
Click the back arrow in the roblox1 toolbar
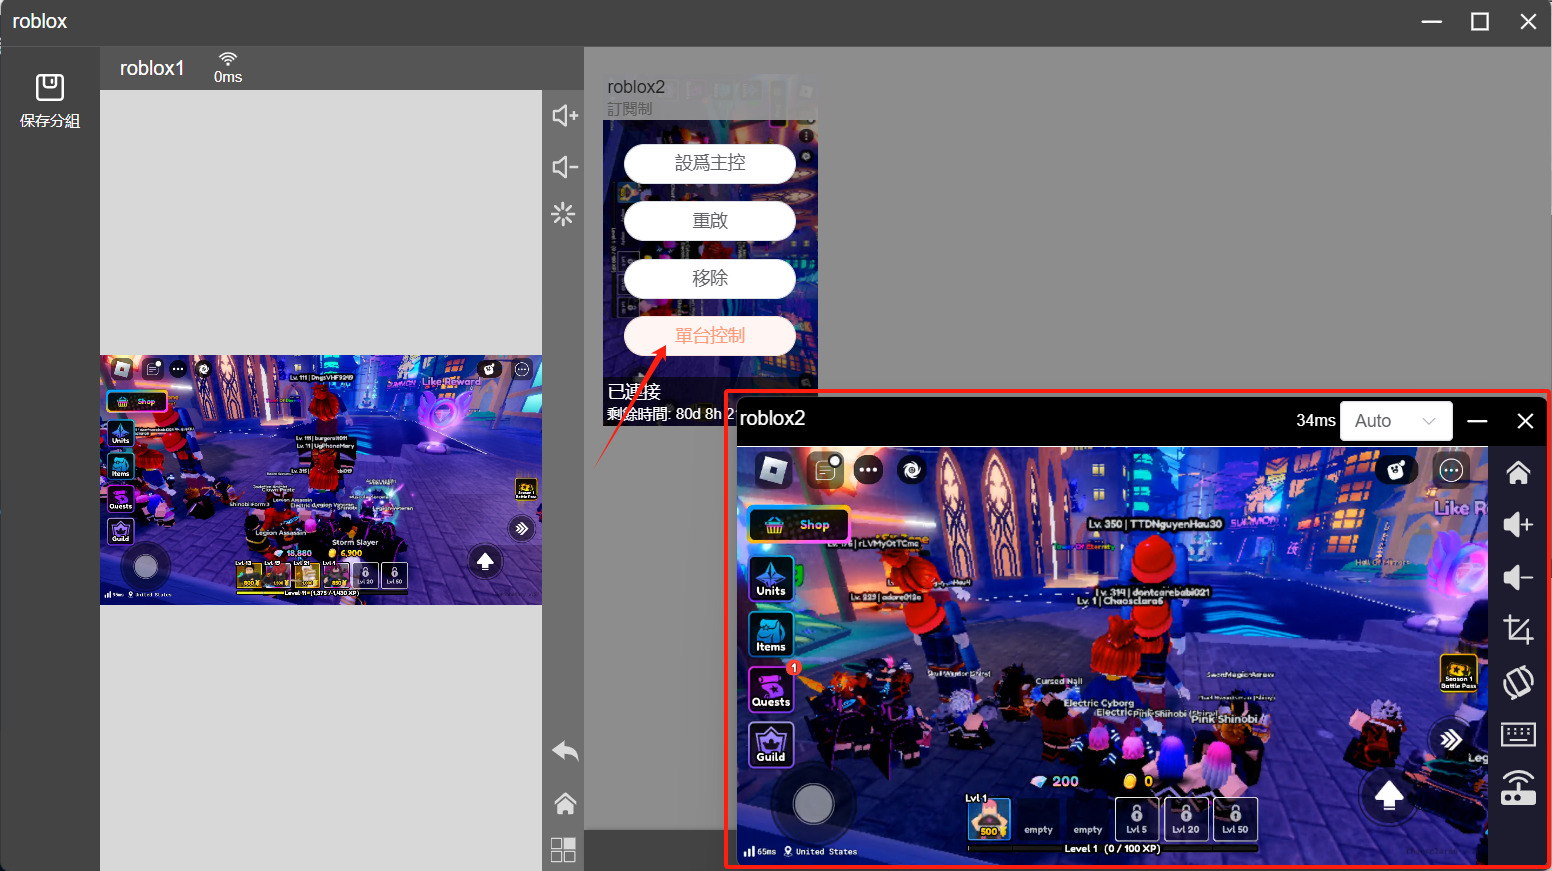(565, 751)
